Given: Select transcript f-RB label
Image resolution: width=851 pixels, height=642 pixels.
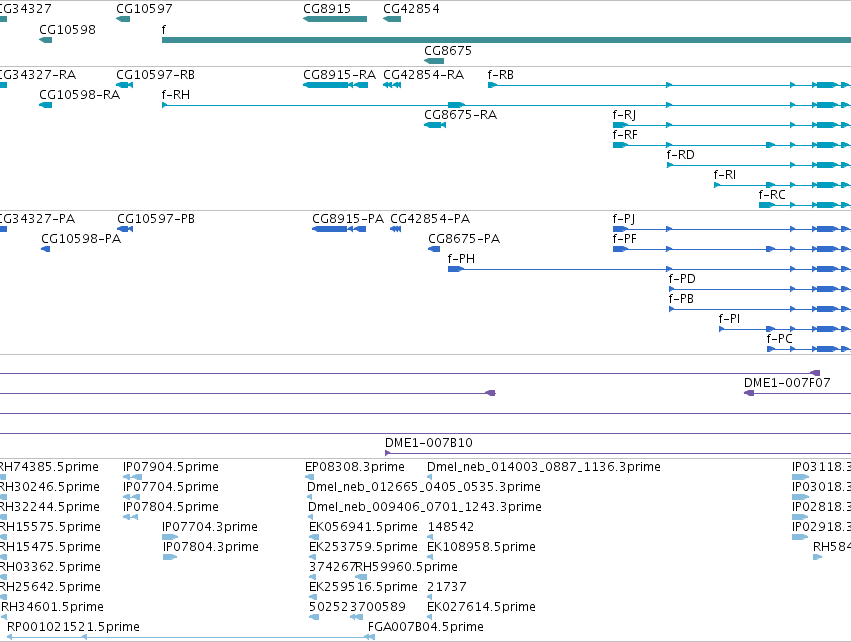Looking at the screenshot, I should click(500, 74).
